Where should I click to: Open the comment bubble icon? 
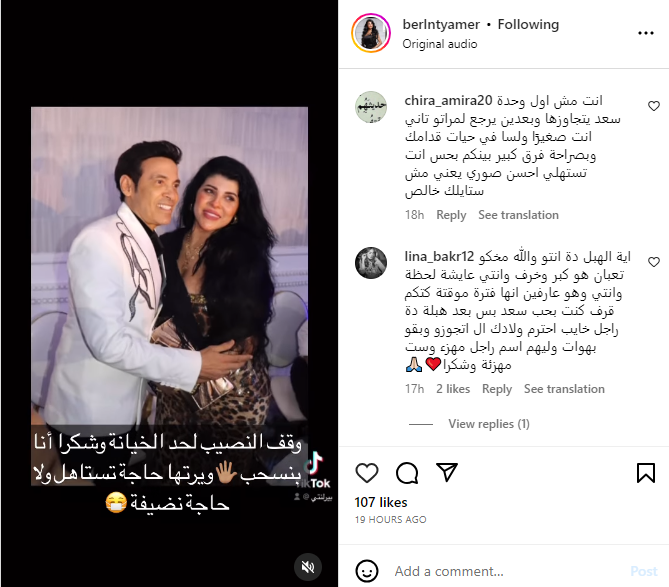[407, 473]
